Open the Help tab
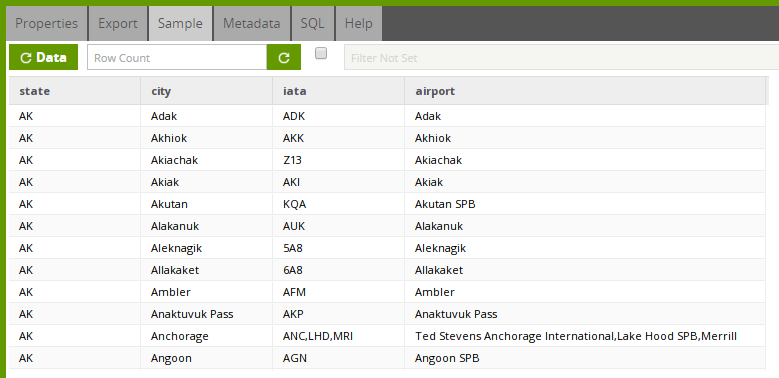This screenshot has height=378, width=779. 359,23
